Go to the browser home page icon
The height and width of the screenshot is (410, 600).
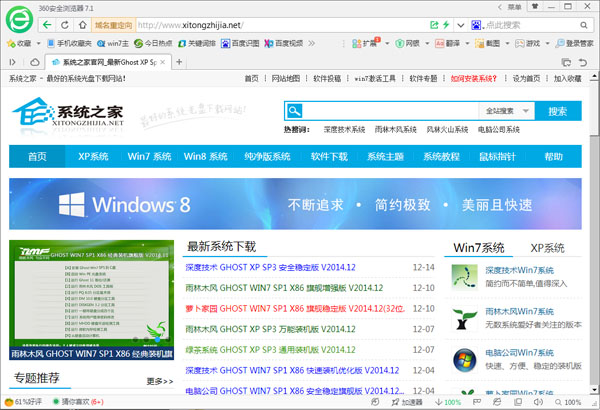pos(83,25)
